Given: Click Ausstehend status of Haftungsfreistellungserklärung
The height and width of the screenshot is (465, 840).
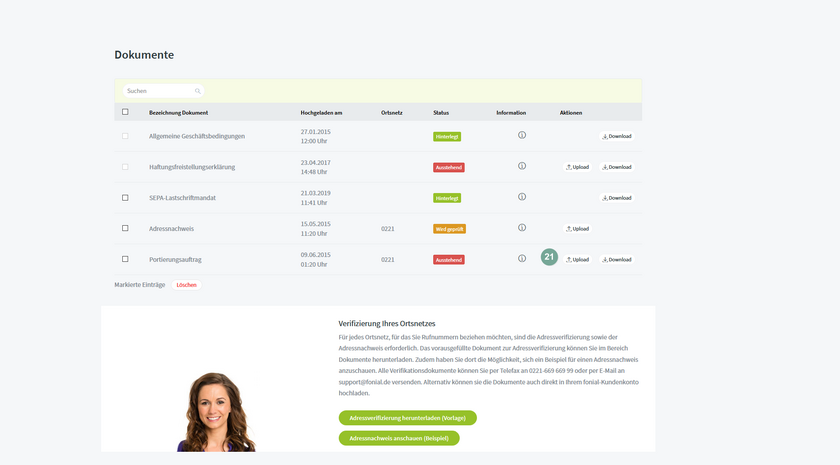Looking at the screenshot, I should pyautogui.click(x=449, y=167).
